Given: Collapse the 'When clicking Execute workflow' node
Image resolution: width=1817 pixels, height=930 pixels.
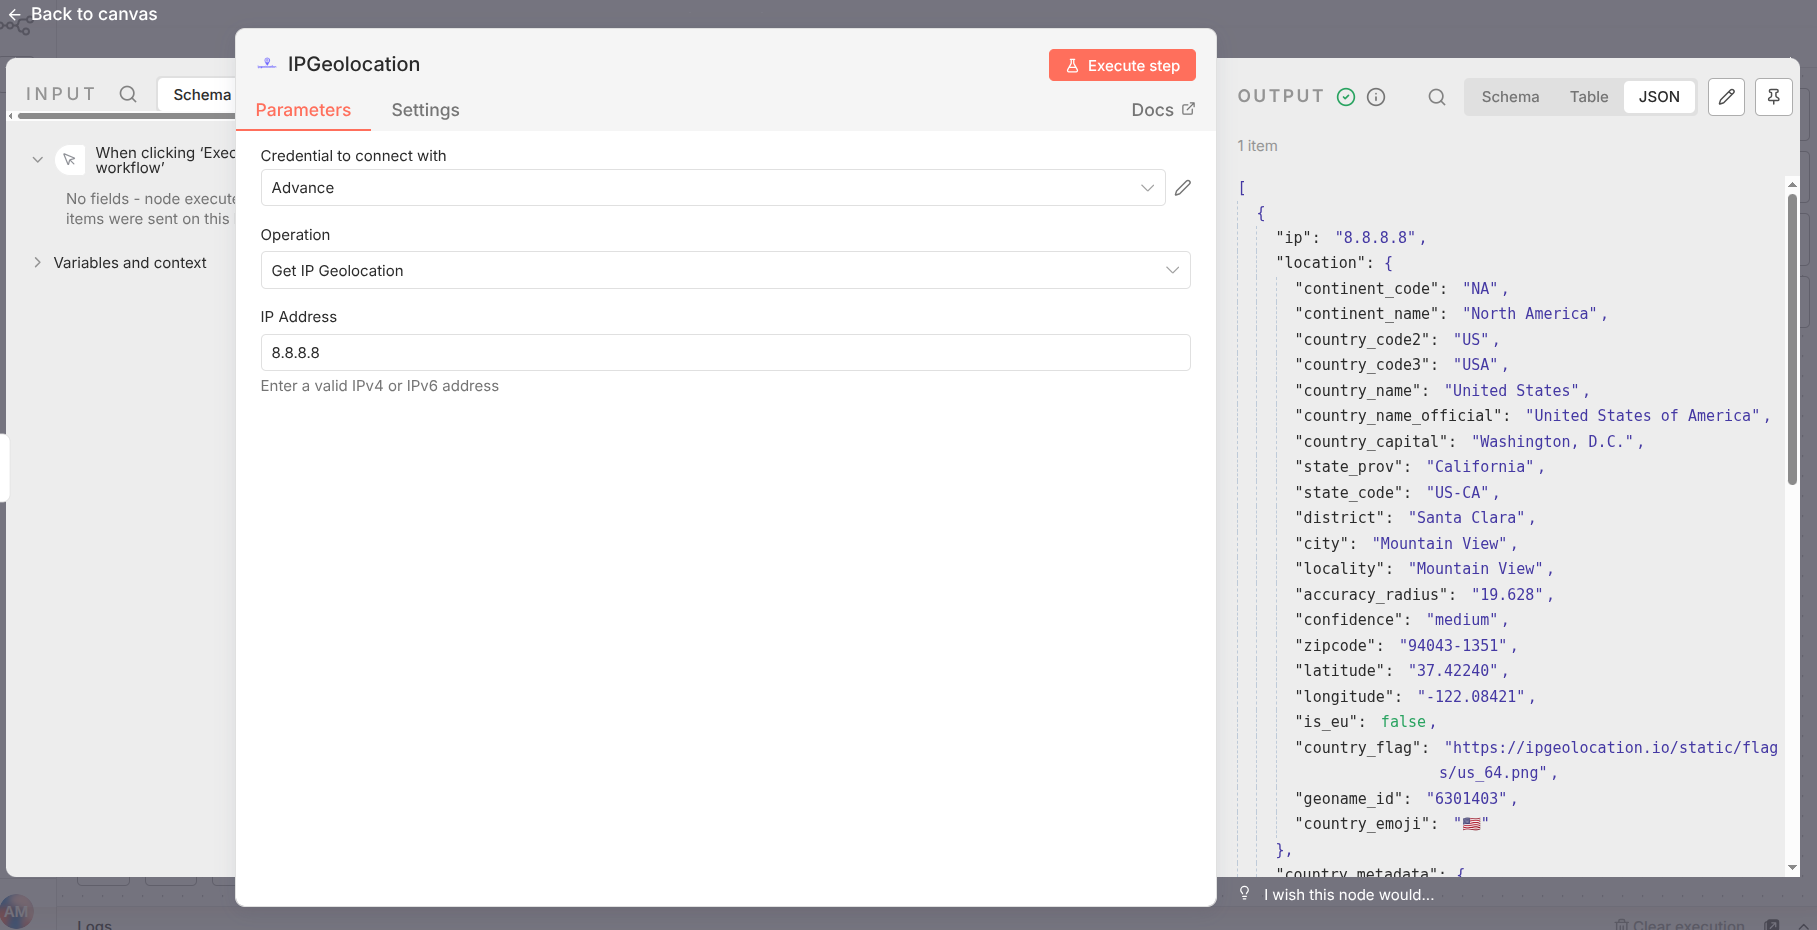Looking at the screenshot, I should pyautogui.click(x=38, y=160).
